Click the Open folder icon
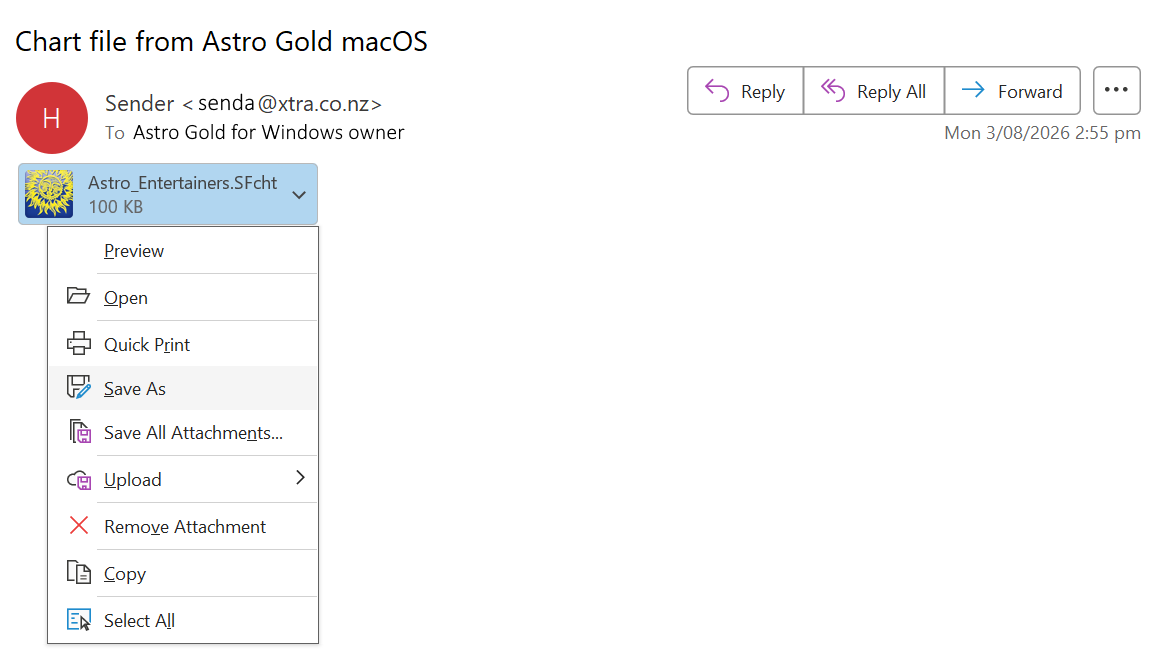The height and width of the screenshot is (658, 1167). pos(78,296)
